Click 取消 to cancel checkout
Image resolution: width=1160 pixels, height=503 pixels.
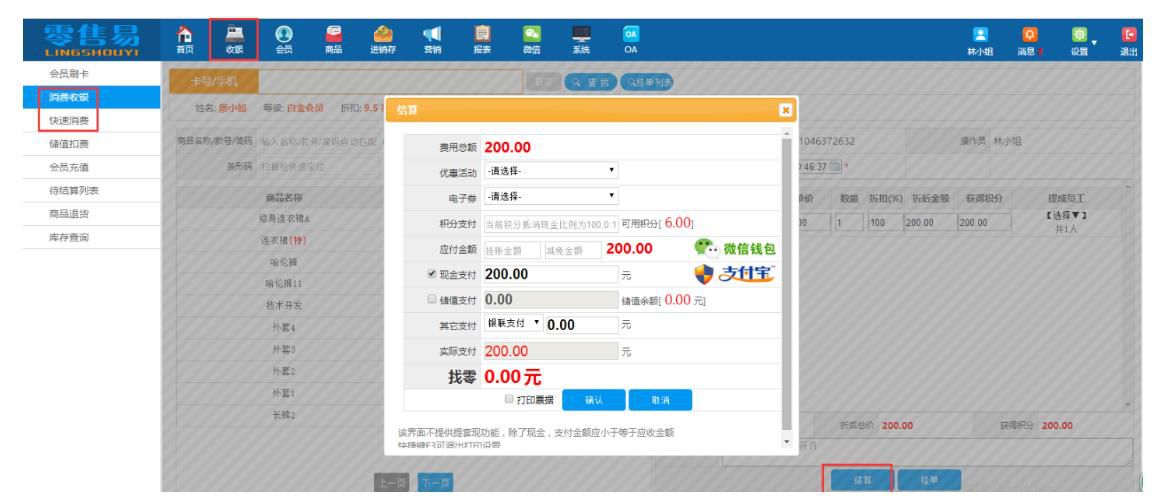pyautogui.click(x=660, y=399)
